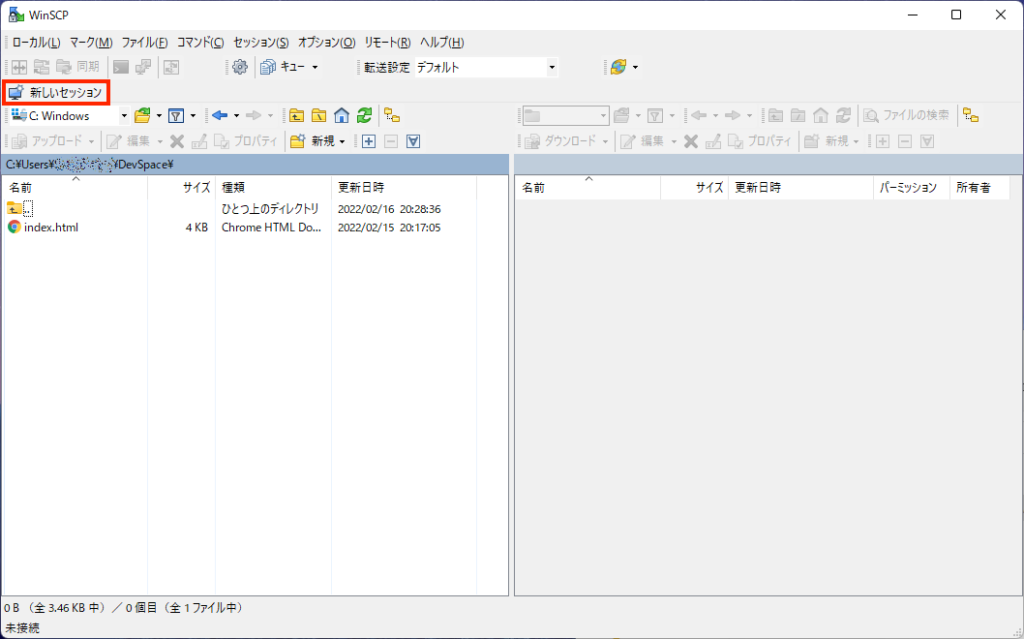Click the local panel 編集 button

[129, 141]
